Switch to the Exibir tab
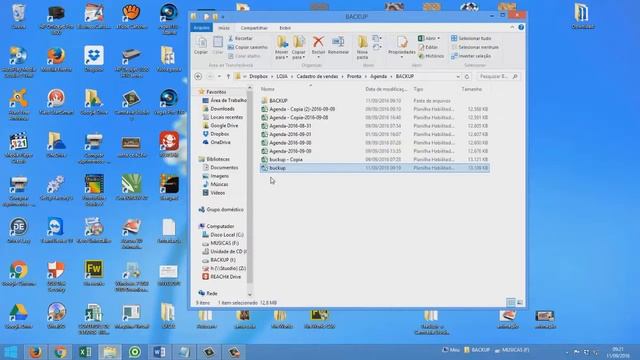The width and height of the screenshot is (640, 360). pyautogui.click(x=285, y=28)
